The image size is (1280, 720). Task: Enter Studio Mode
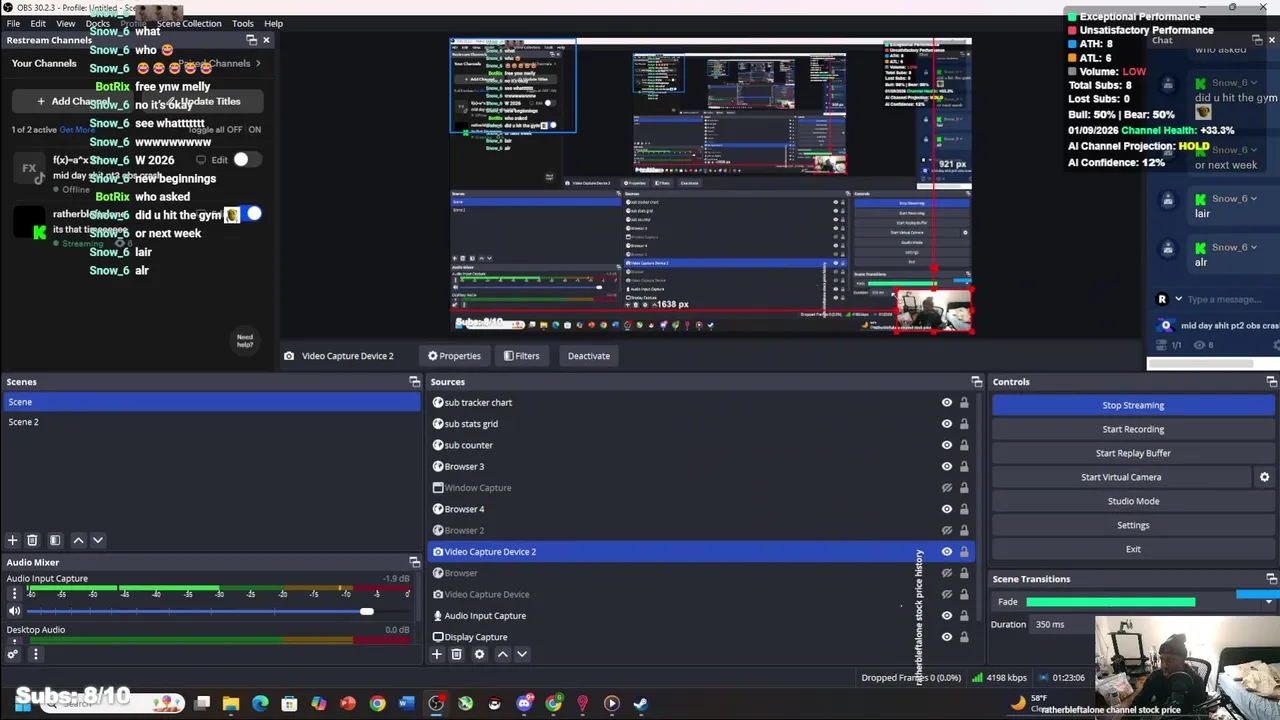1133,501
